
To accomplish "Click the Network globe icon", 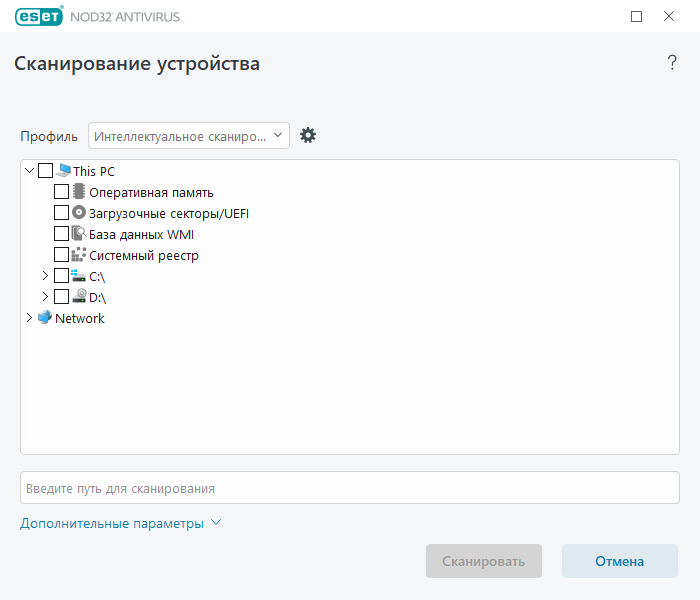I will point(45,317).
